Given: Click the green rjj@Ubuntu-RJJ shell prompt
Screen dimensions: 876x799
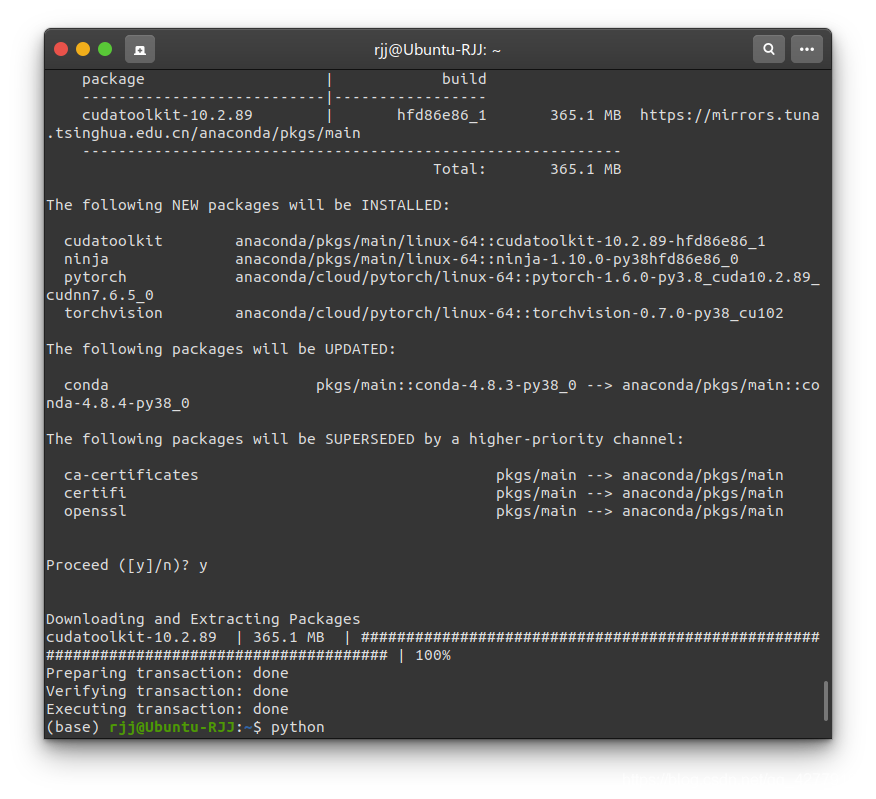Looking at the screenshot, I should [x=172, y=727].
